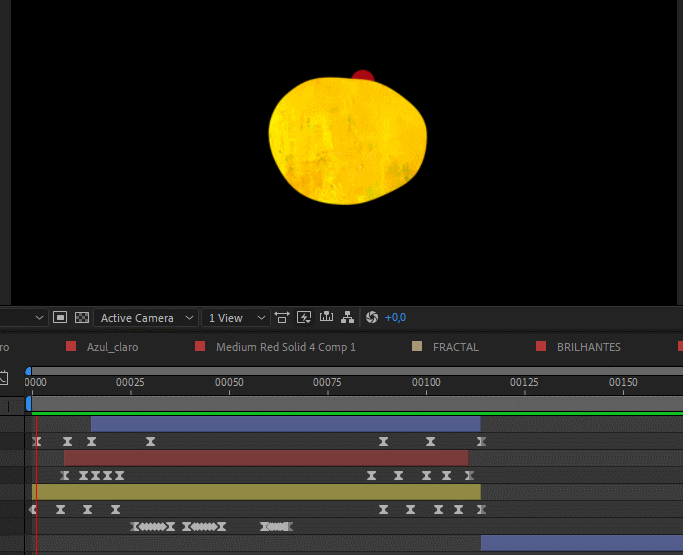
Task: Click the 00025 mark on time ruler
Action: click(130, 382)
